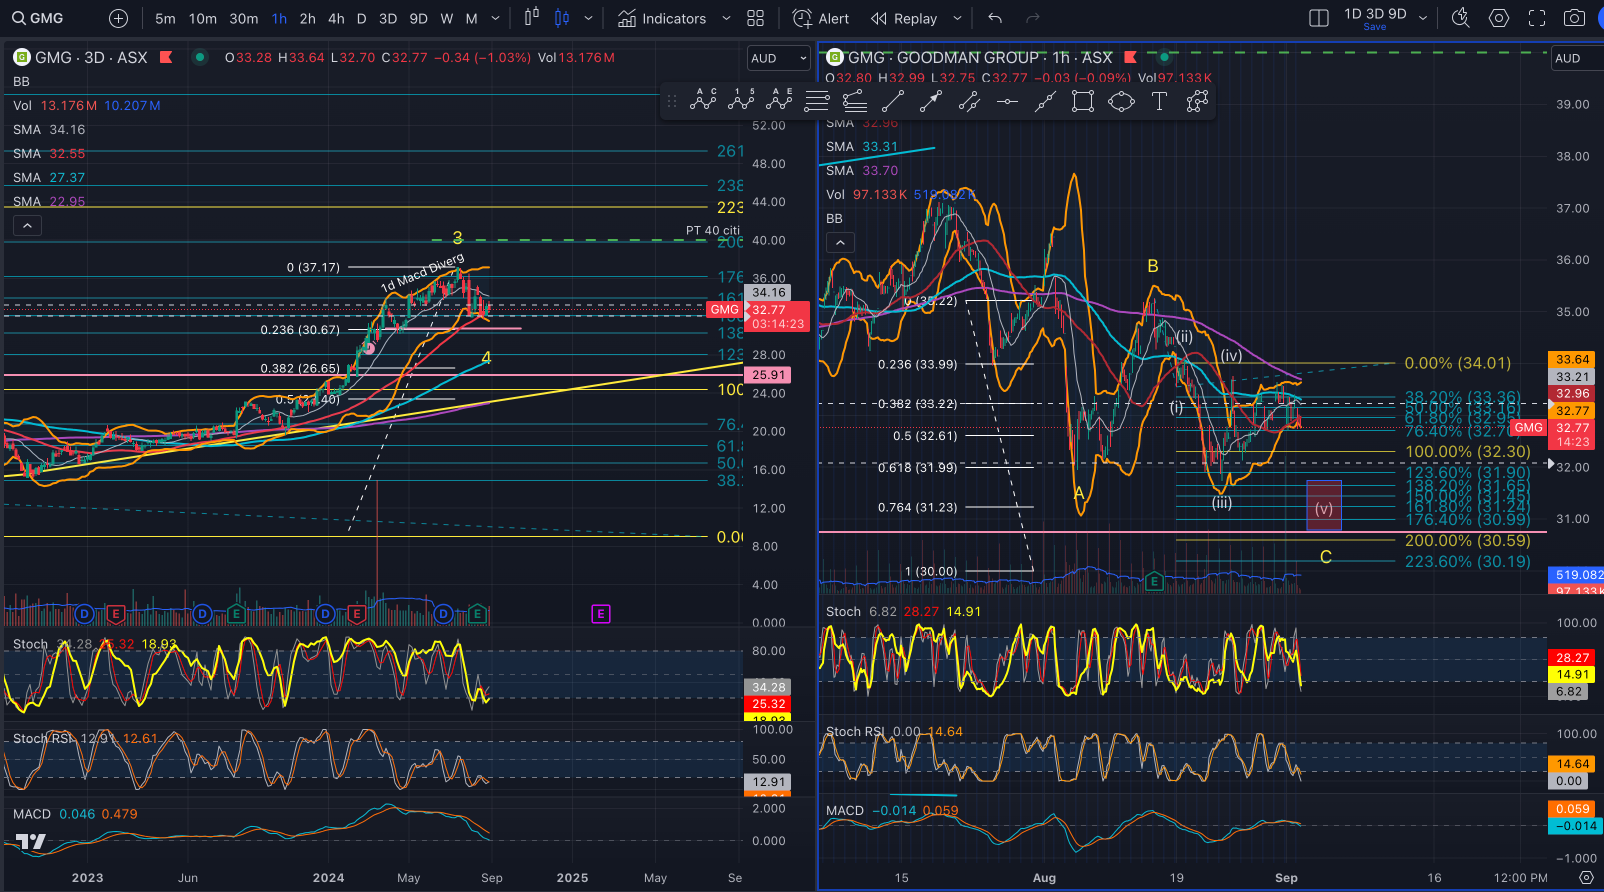Click market status dot on left chart
The height and width of the screenshot is (892, 1604).
pyautogui.click(x=200, y=57)
